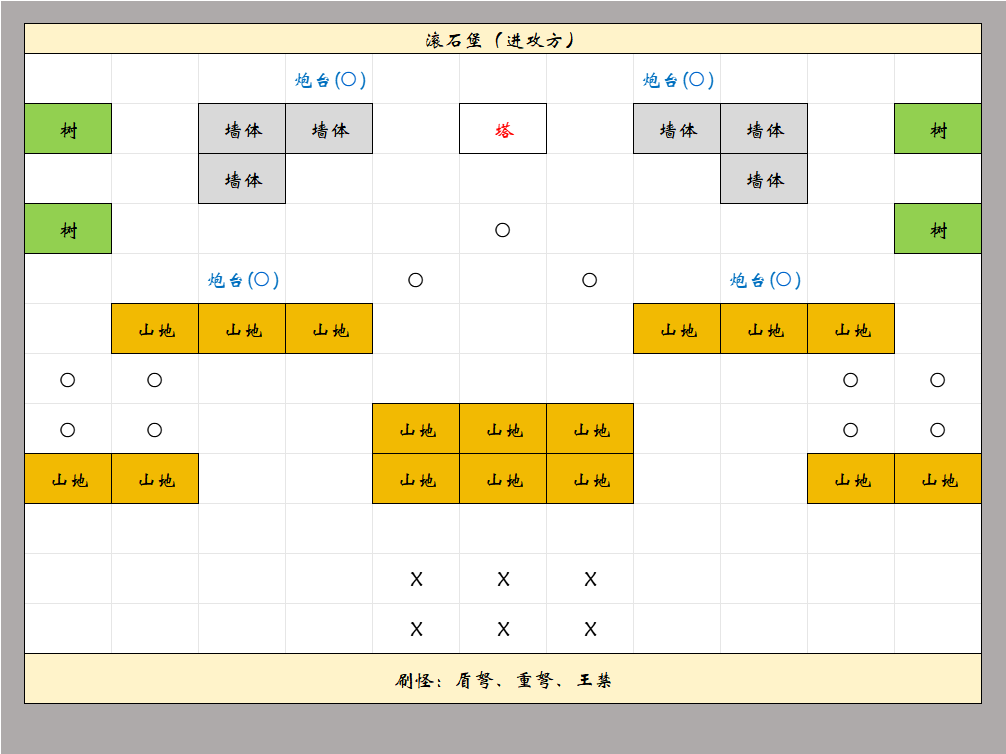Select middle 山地 in the right three-cell row

pos(764,329)
